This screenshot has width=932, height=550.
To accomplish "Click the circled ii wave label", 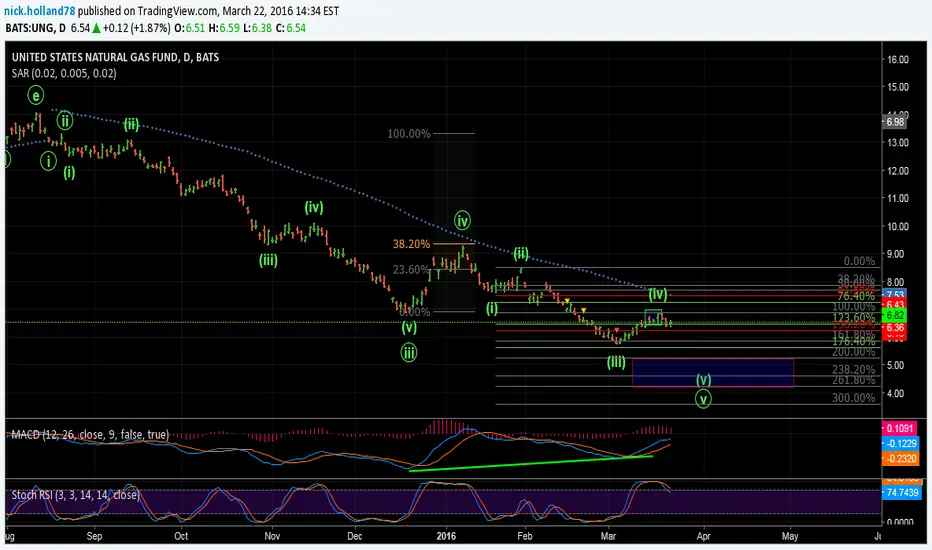I will [65, 121].
